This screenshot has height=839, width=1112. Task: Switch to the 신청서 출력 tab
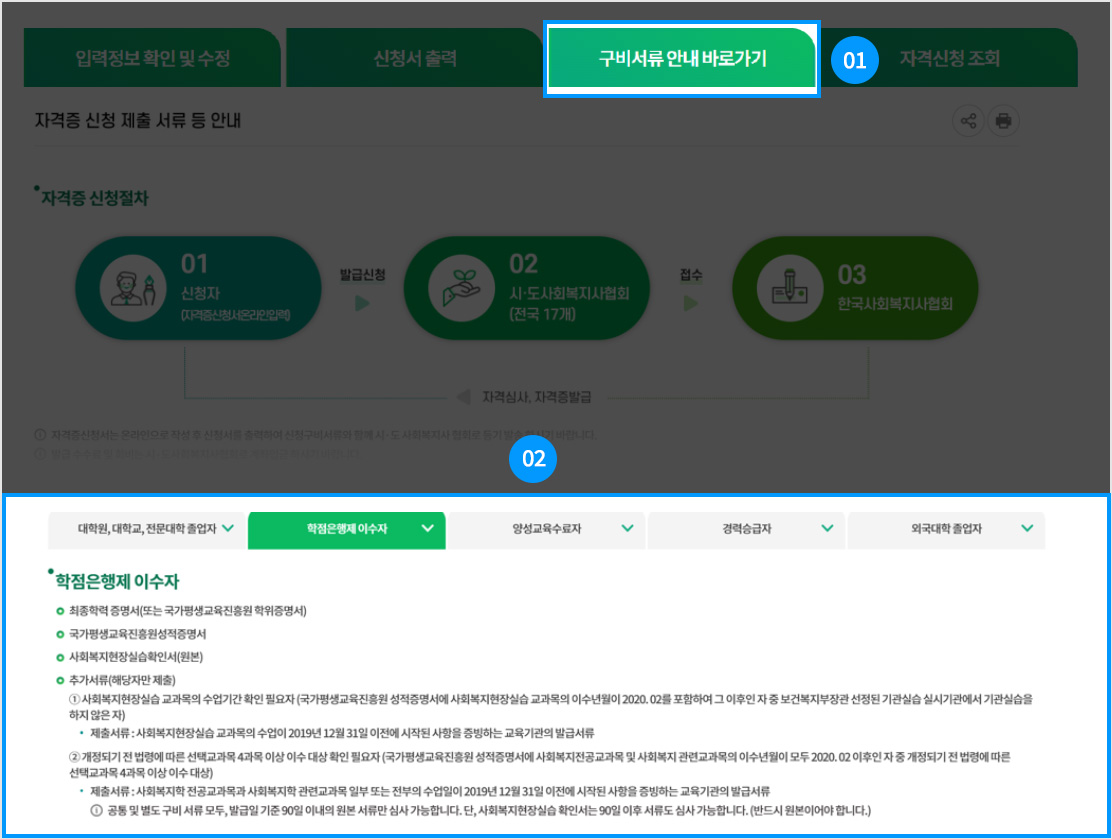coord(415,58)
